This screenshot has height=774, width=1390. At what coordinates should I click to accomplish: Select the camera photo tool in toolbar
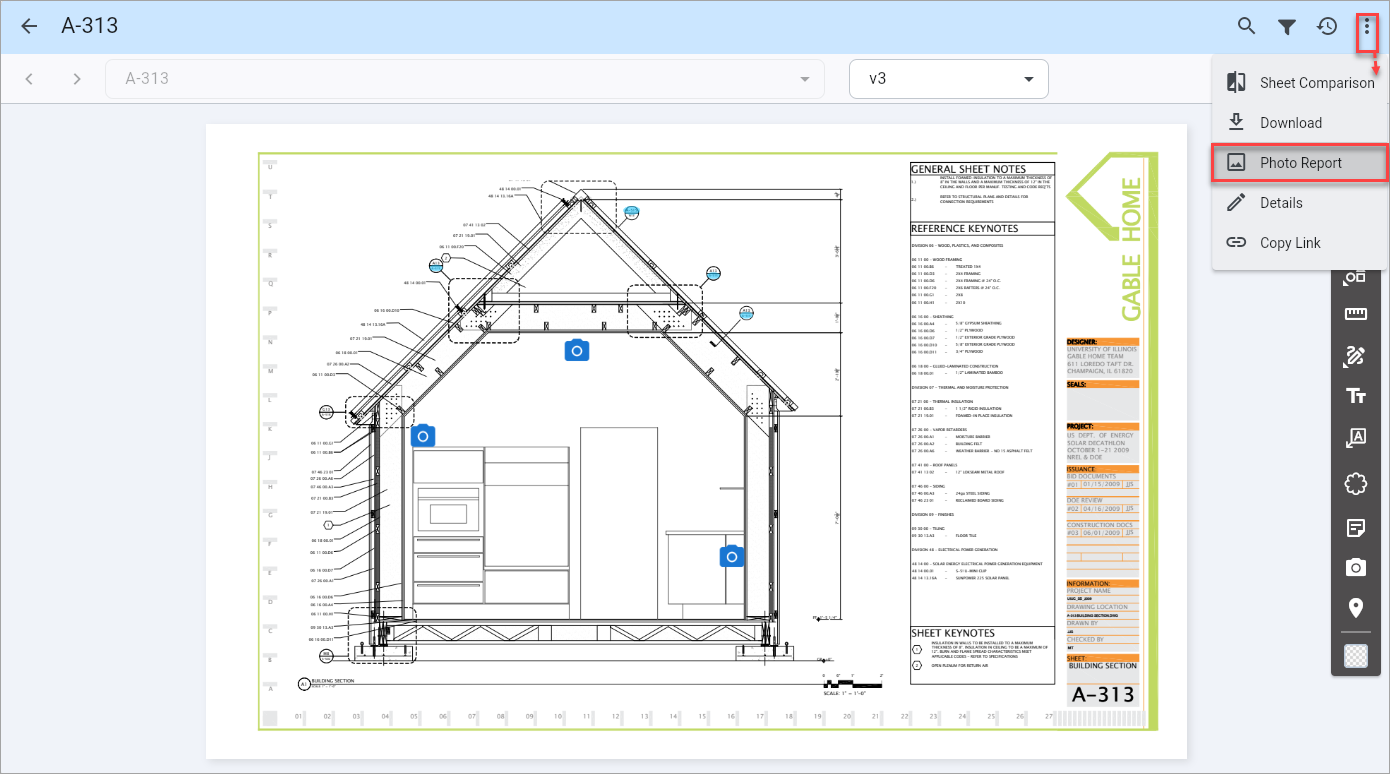click(1356, 567)
